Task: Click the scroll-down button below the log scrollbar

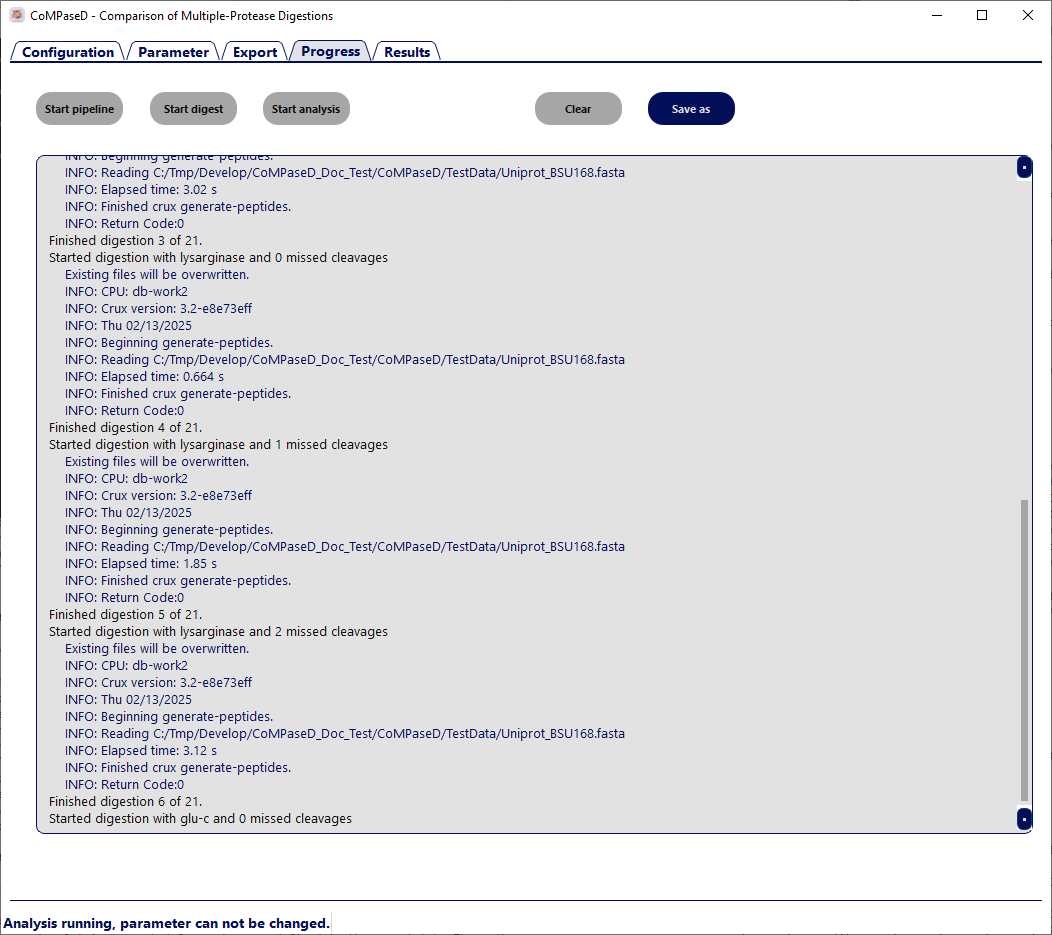Action: [x=1024, y=819]
